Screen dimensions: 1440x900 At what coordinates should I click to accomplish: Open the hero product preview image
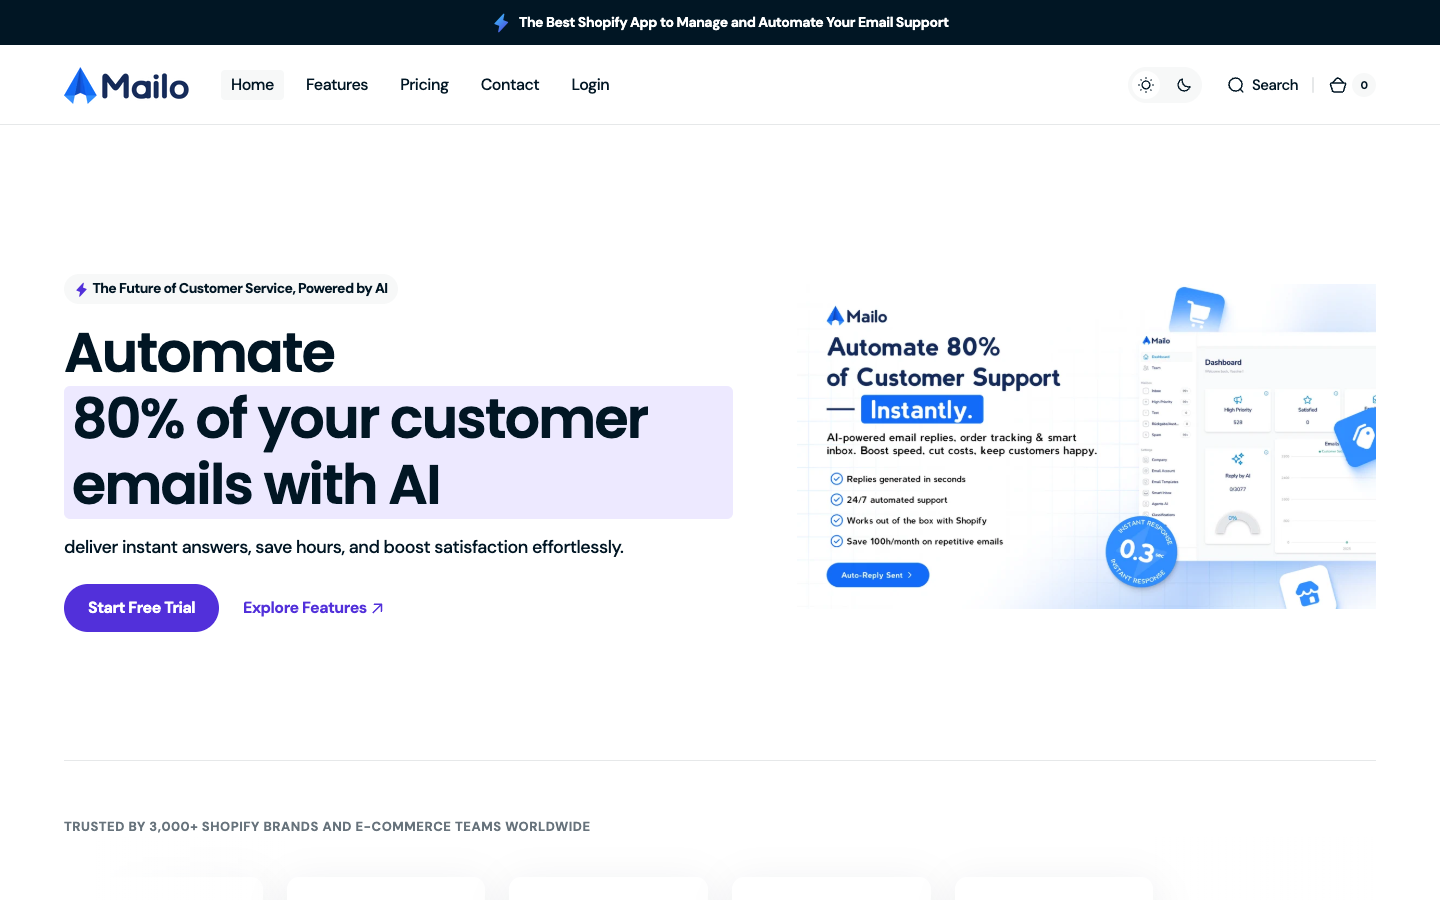(1086, 446)
